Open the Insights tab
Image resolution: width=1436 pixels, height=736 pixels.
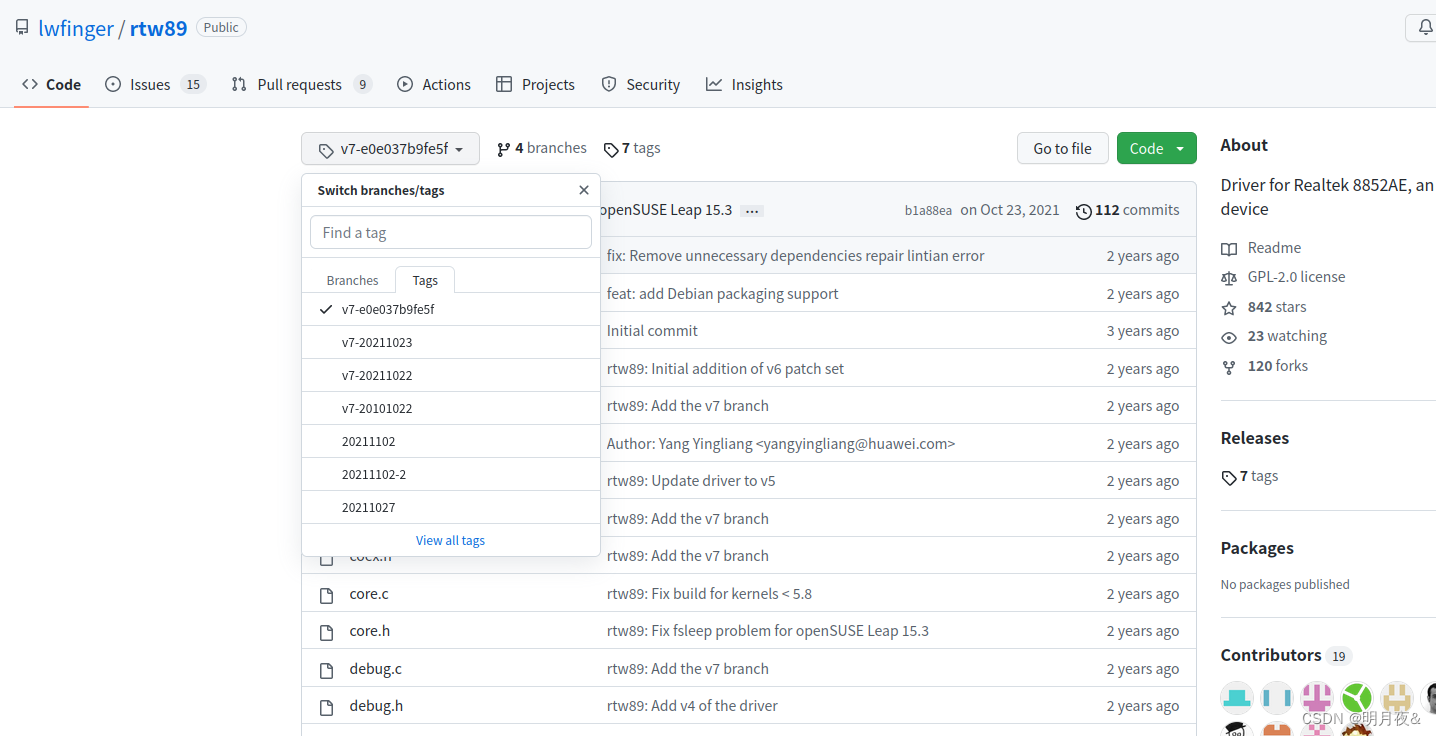click(744, 85)
